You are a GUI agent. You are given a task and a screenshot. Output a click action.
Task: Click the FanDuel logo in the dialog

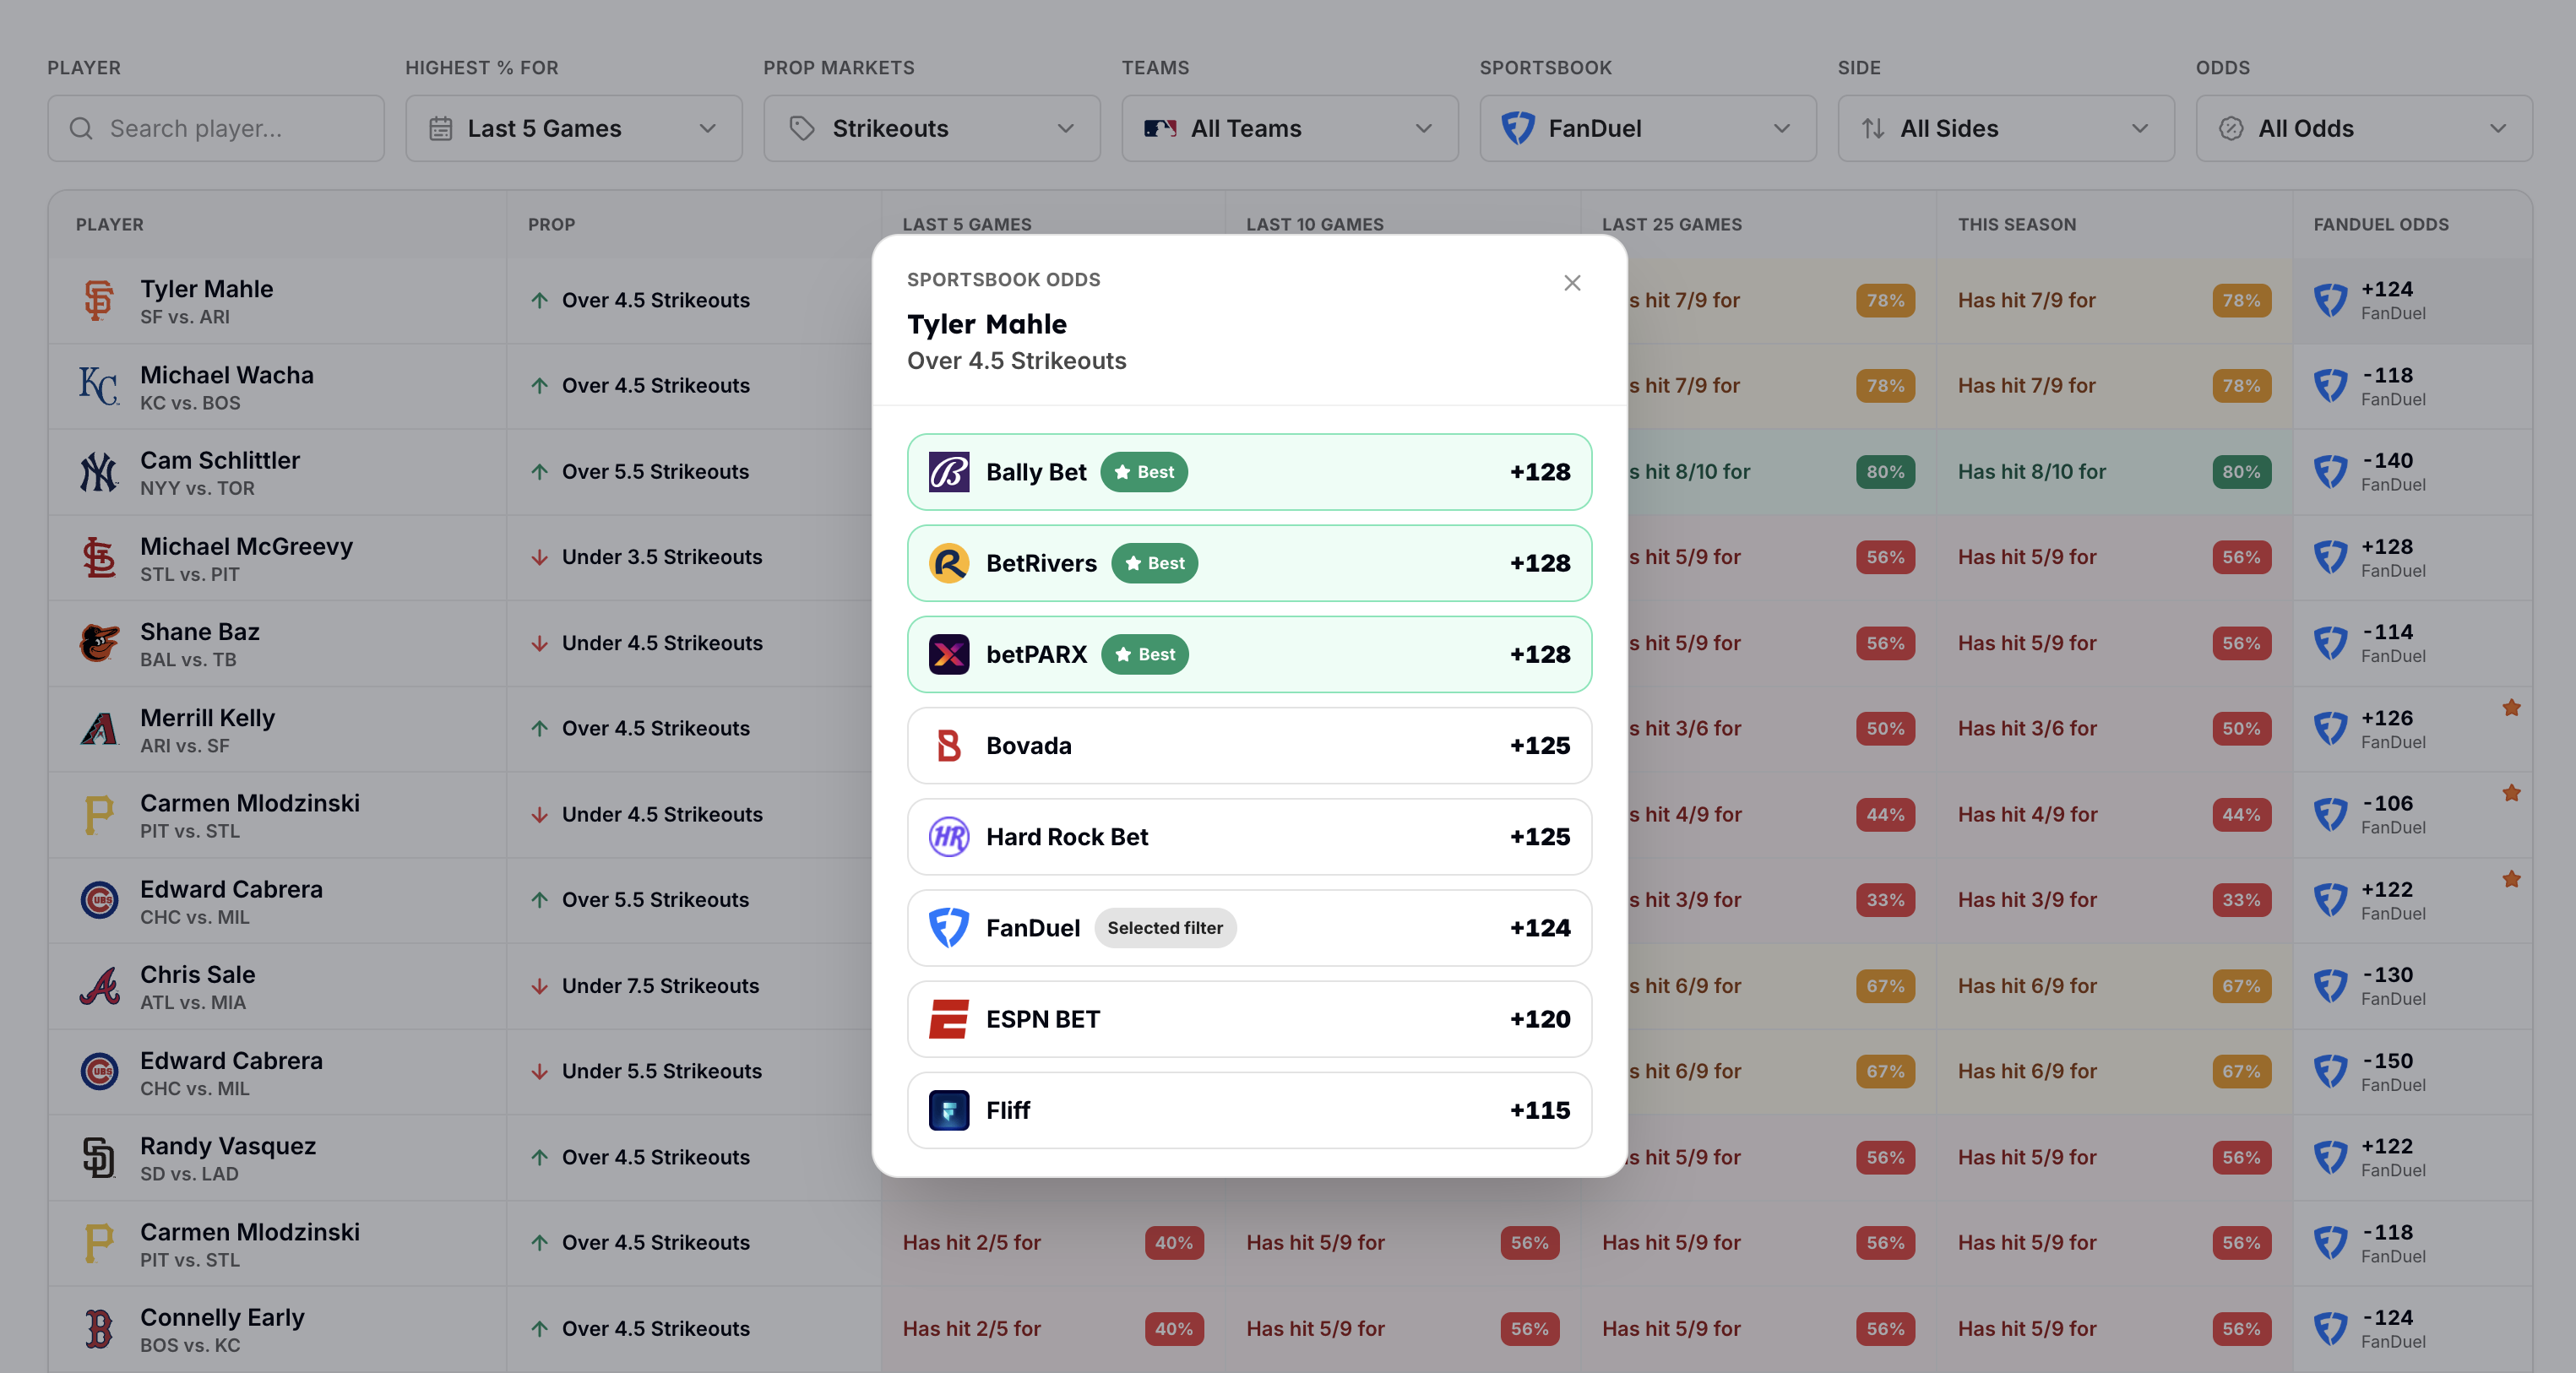[949, 928]
